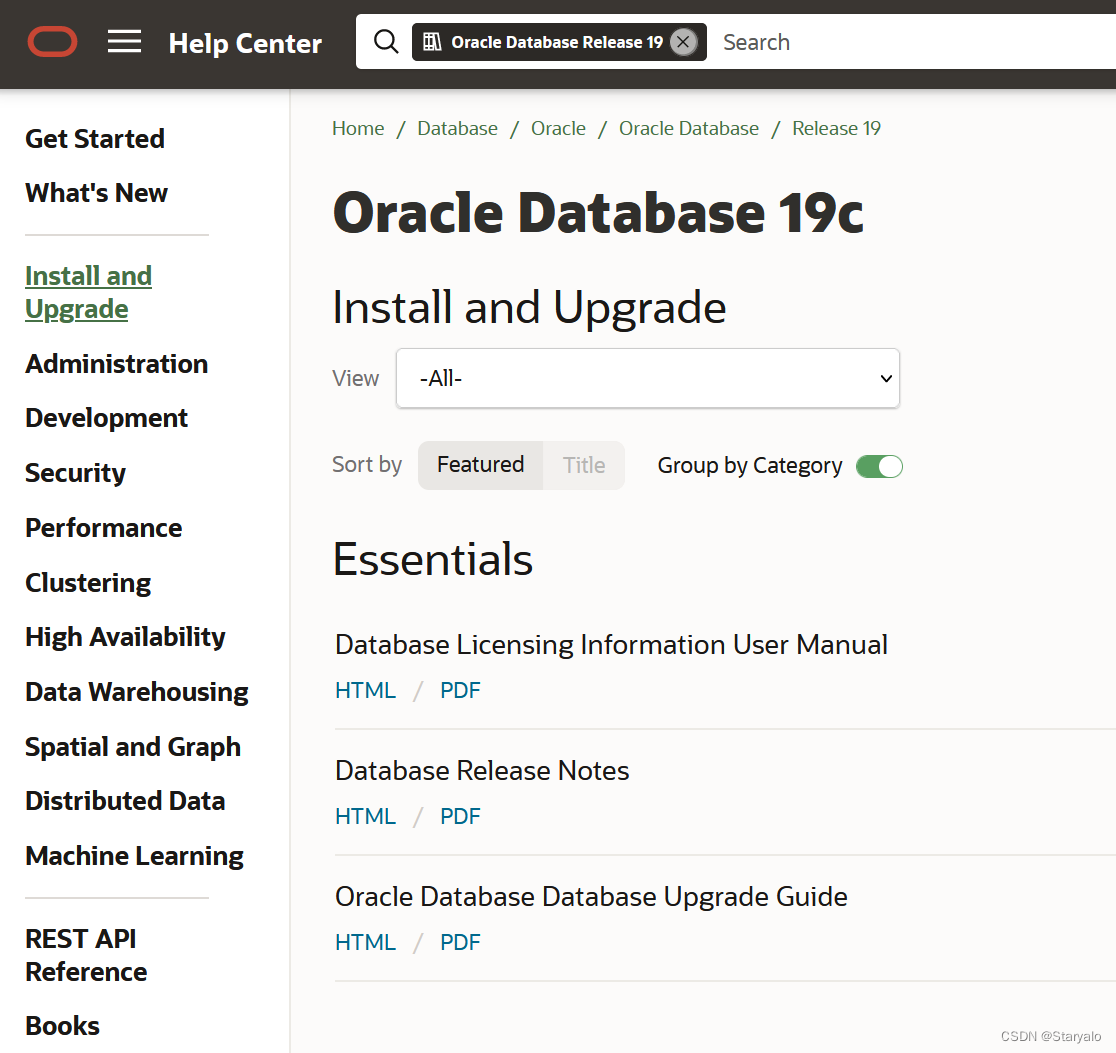Open the Help Center title link

tap(245, 43)
